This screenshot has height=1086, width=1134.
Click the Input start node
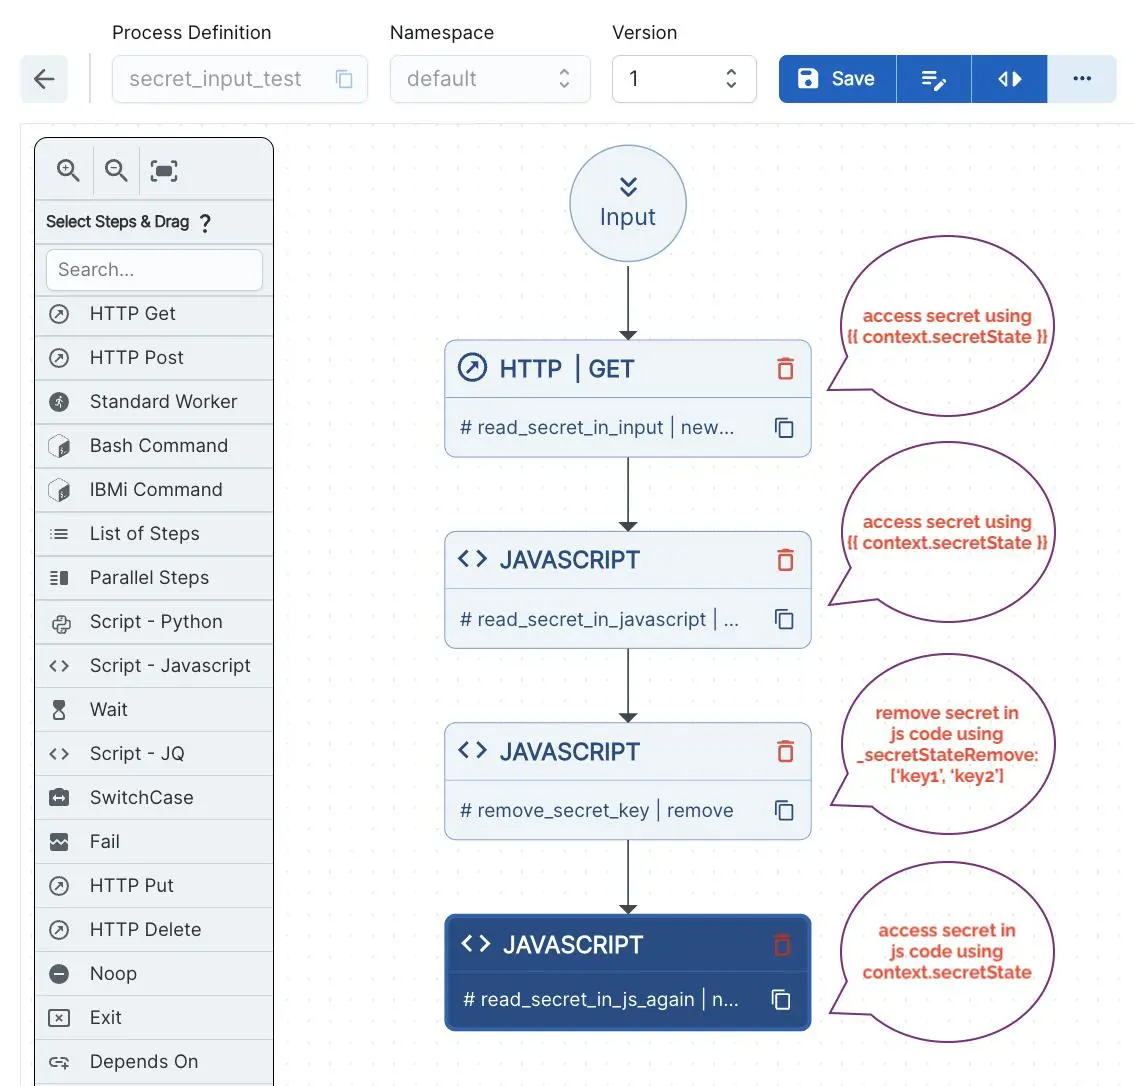pyautogui.click(x=627, y=205)
